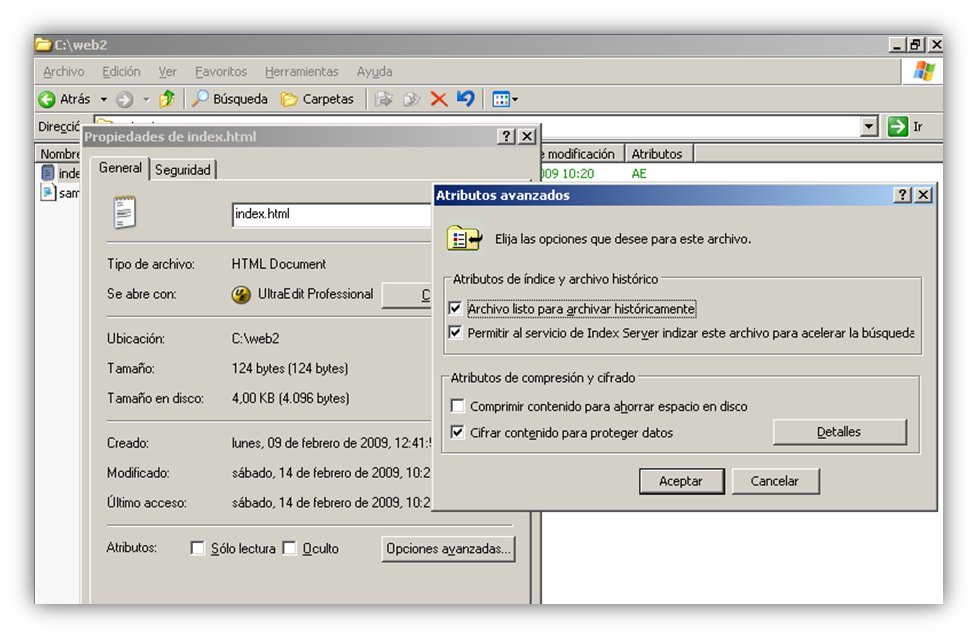Image resolution: width=977 pixels, height=638 pixels.
Task: Click the second file icon in list
Action: pos(48,192)
